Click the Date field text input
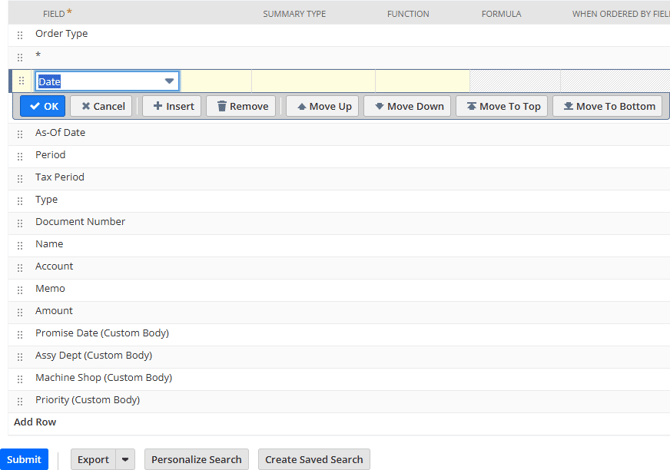 pyautogui.click(x=98, y=82)
